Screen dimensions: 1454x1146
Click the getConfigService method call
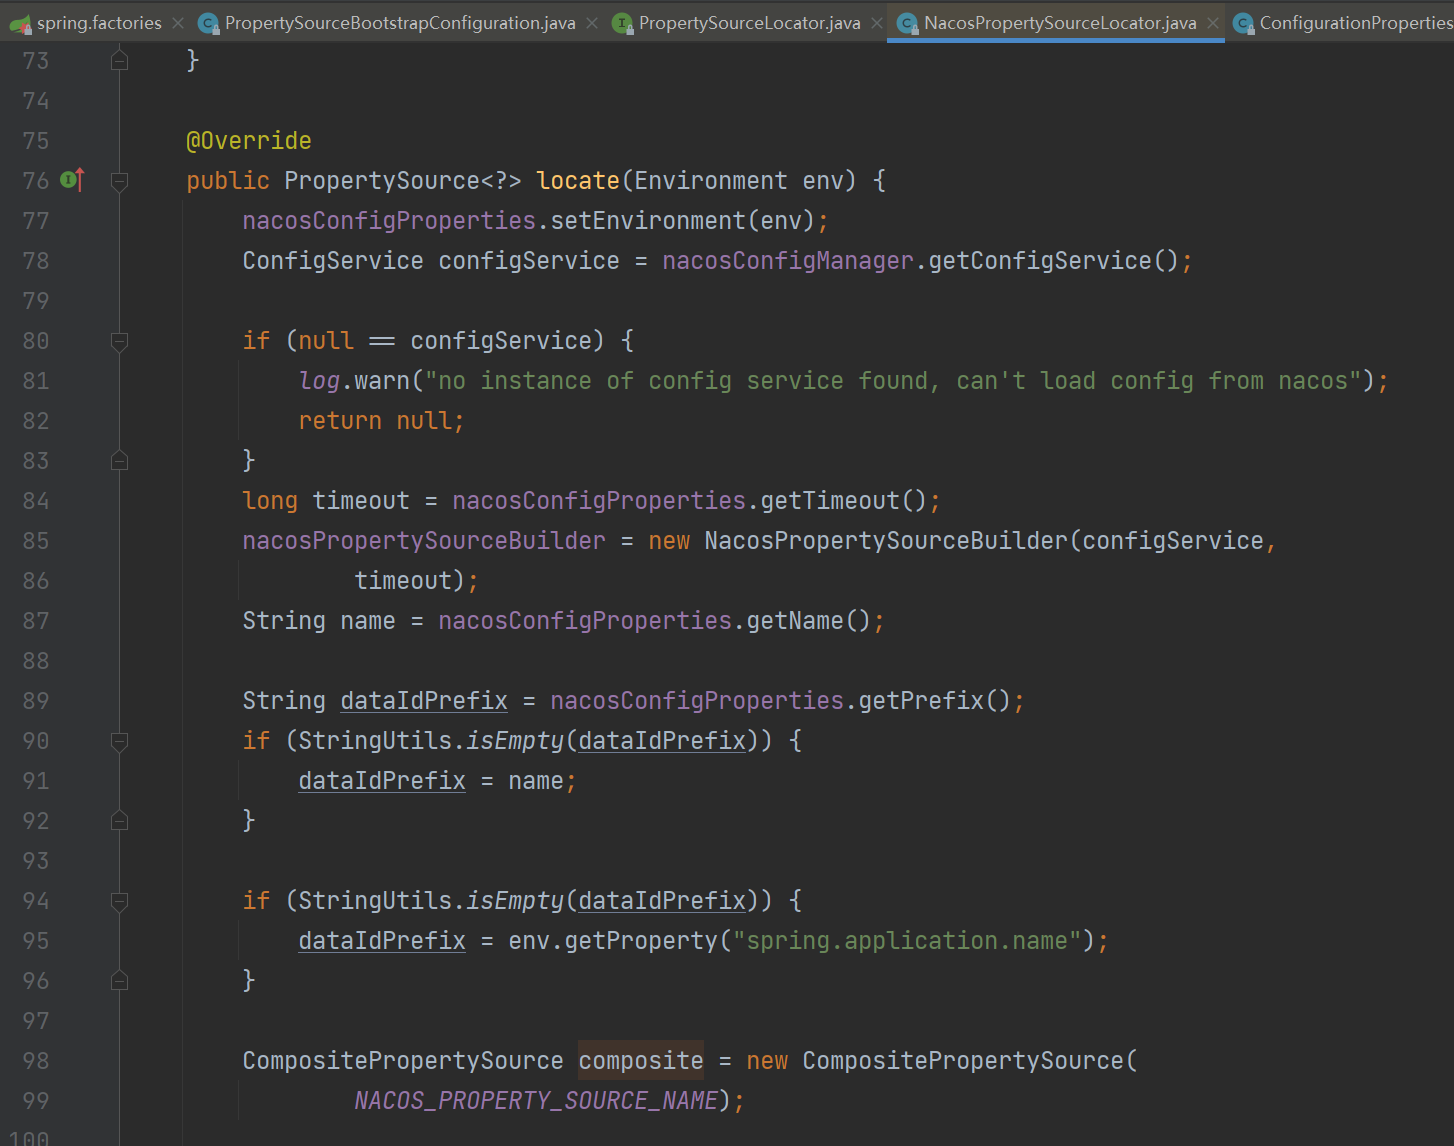1040,261
